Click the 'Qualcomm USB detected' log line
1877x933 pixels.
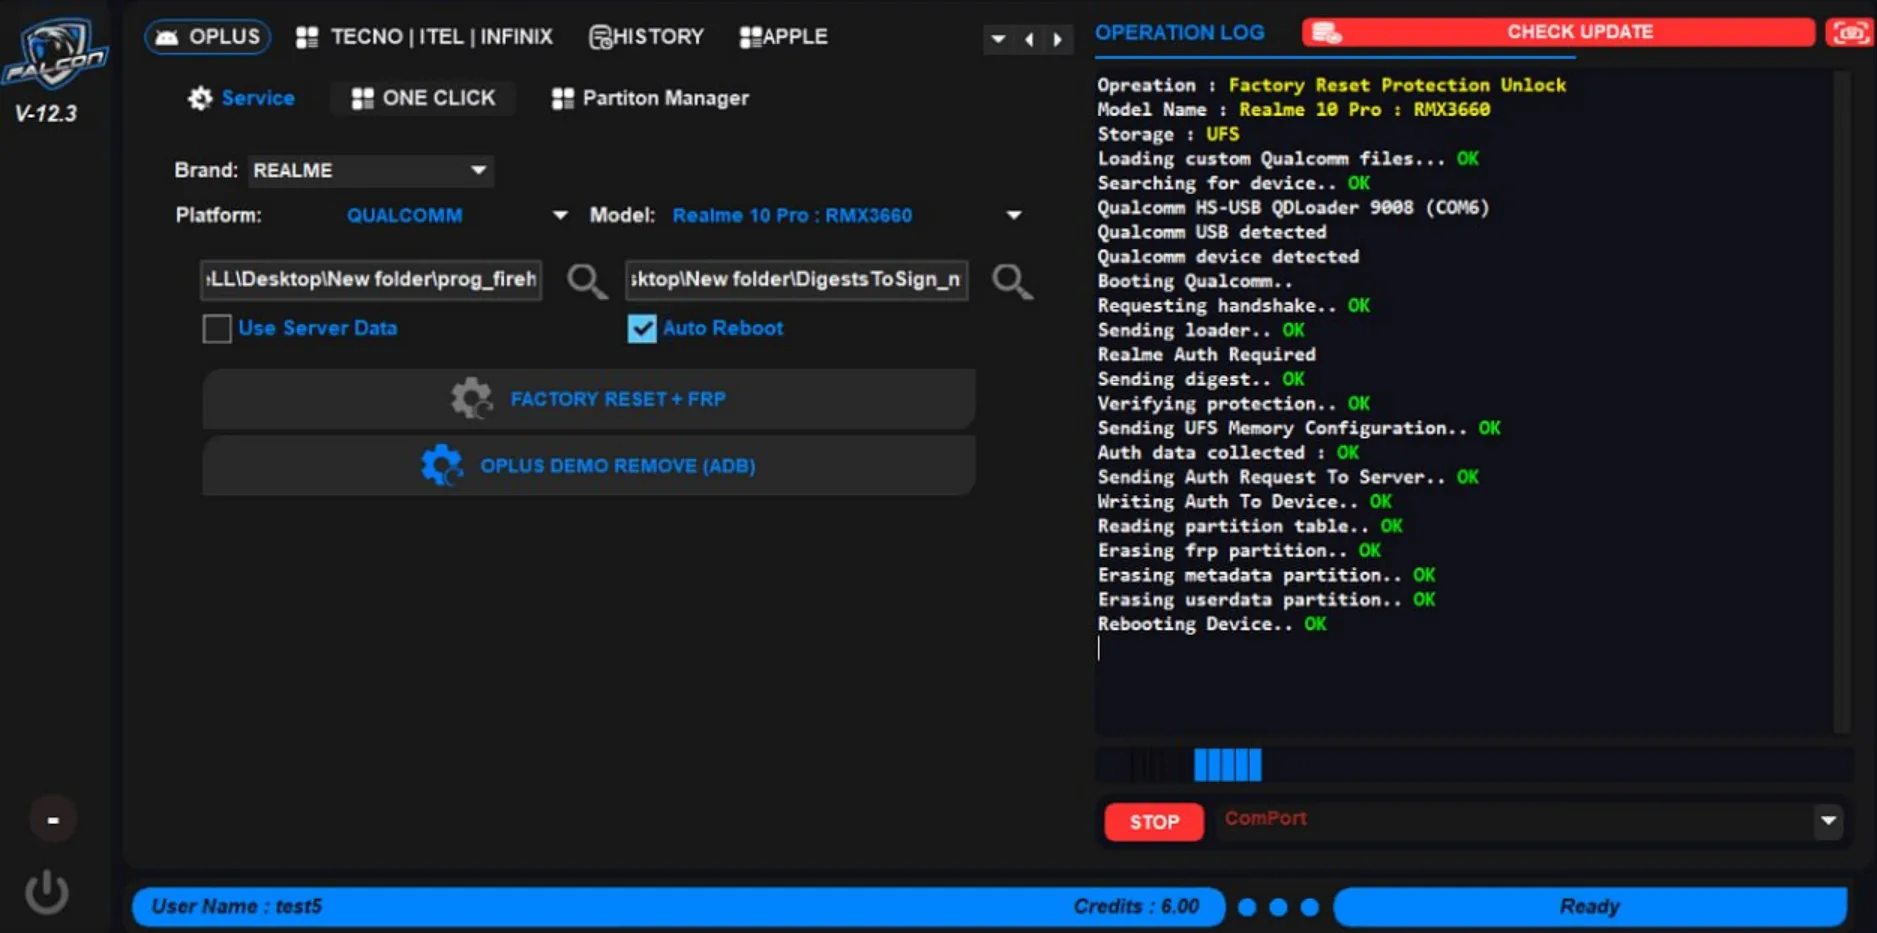pyautogui.click(x=1212, y=232)
